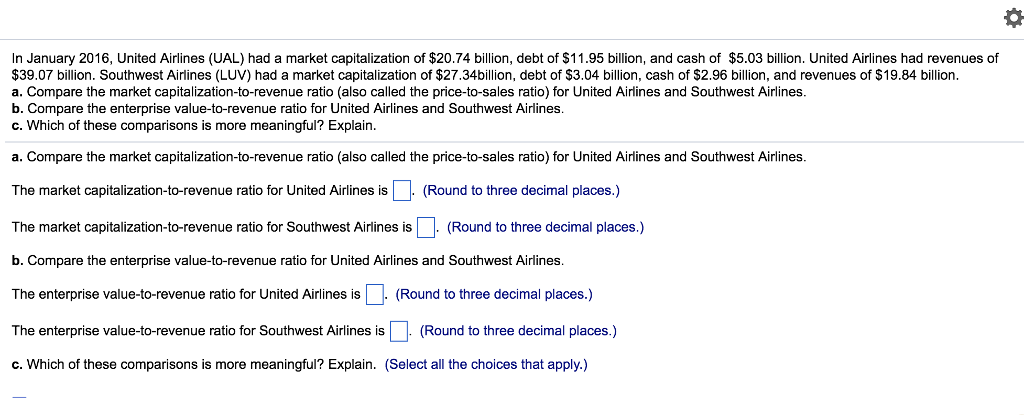Click the opening line "In January 2016, United Airlines"
The width and height of the screenshot is (1024, 415).
(504, 59)
